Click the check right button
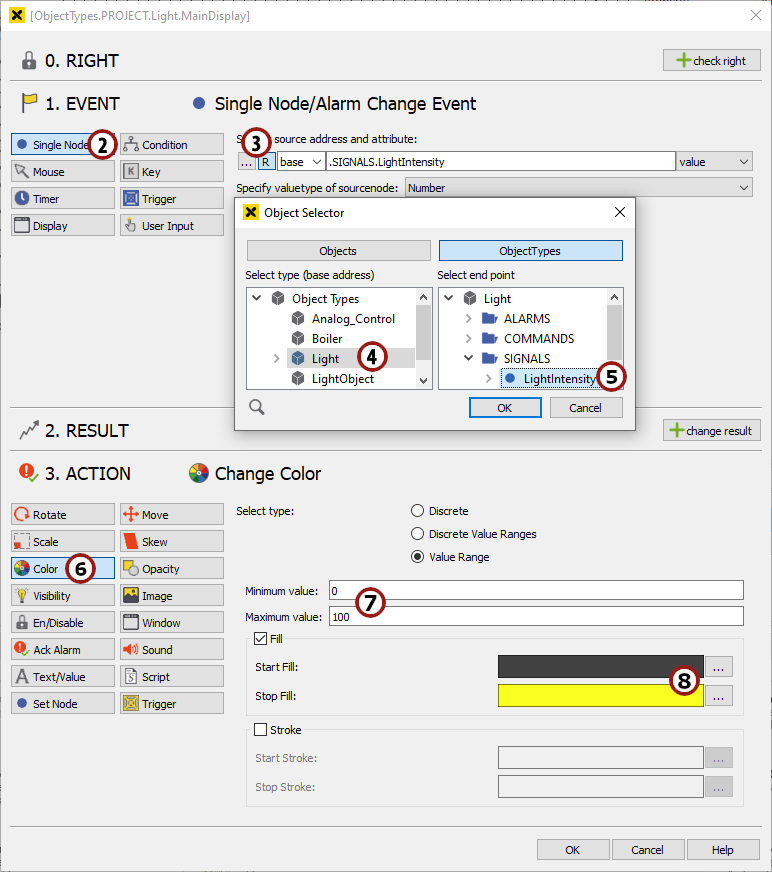 (x=711, y=60)
